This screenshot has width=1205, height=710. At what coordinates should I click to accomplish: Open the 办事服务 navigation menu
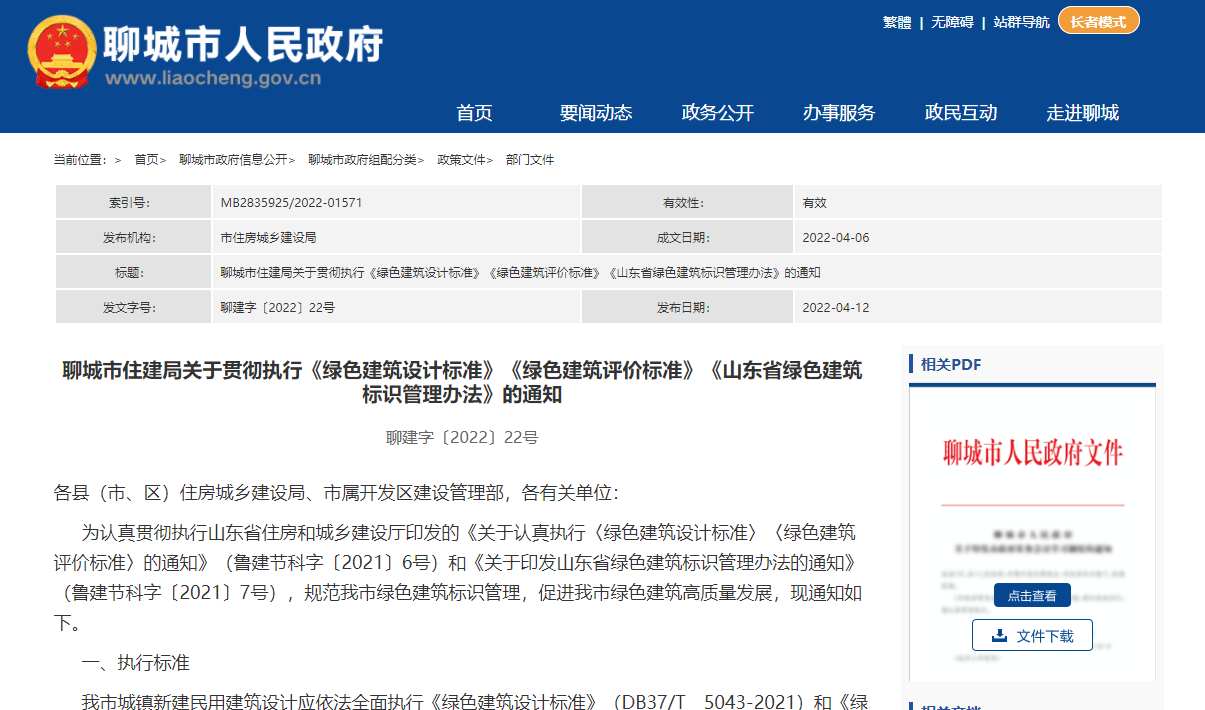coord(839,112)
